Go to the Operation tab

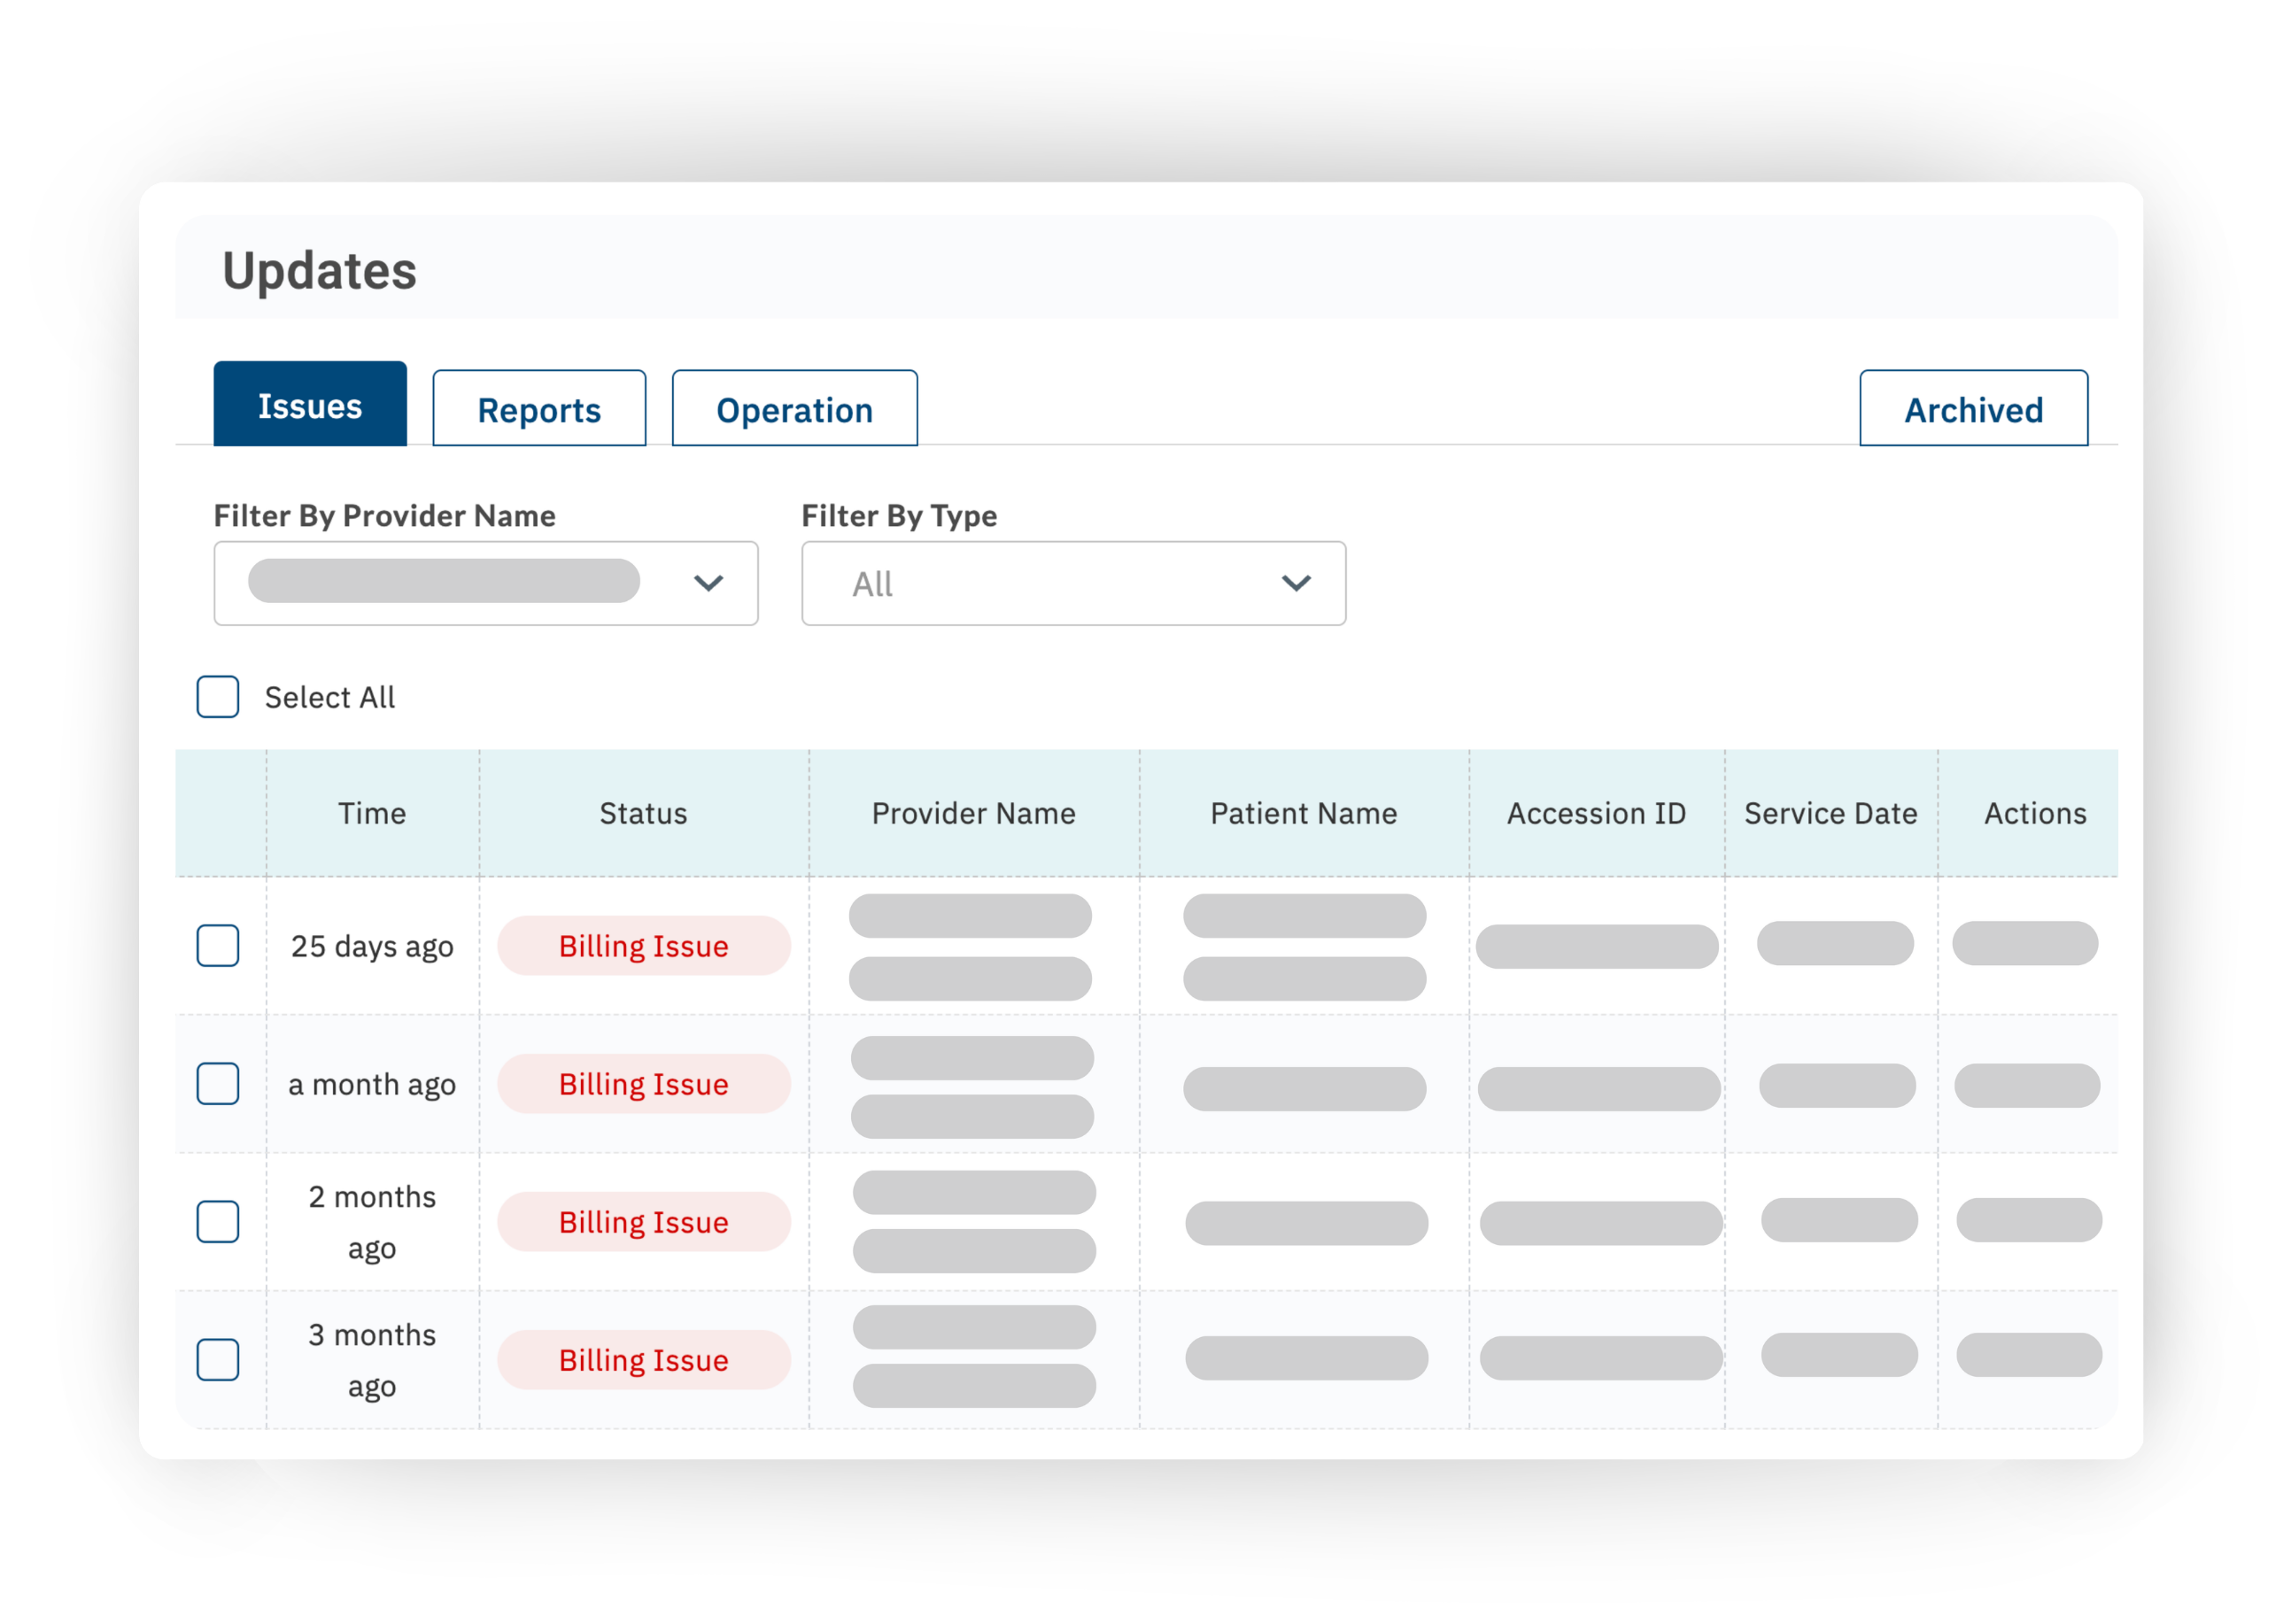tap(794, 409)
